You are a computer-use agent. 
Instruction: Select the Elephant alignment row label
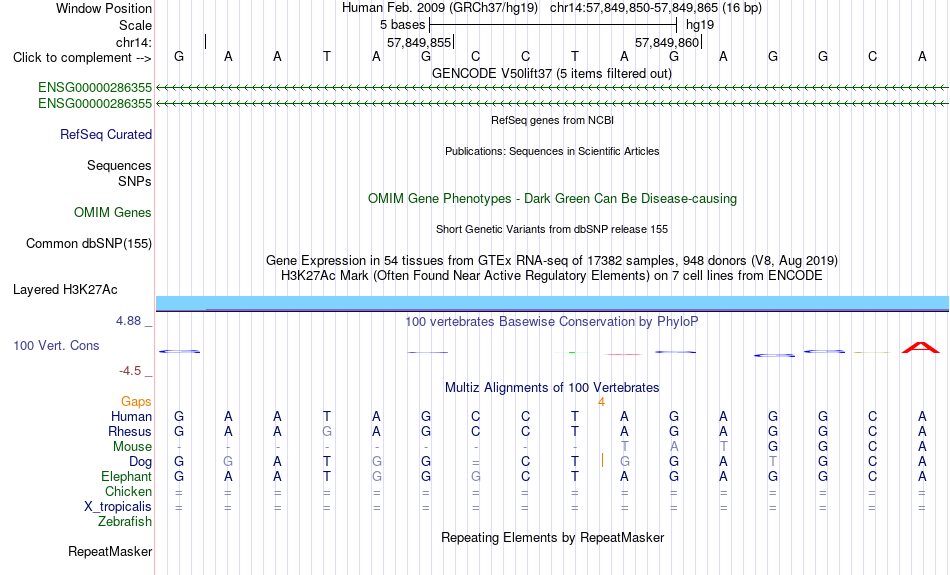coord(126,476)
